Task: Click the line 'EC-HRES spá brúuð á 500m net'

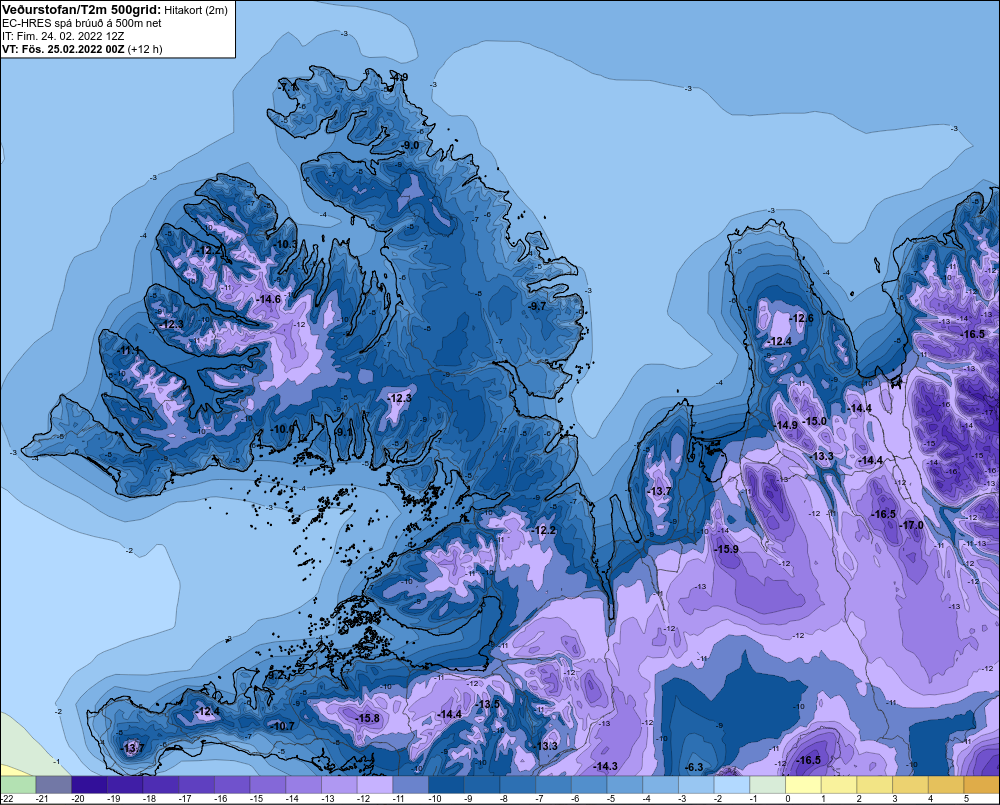Action: [82, 23]
